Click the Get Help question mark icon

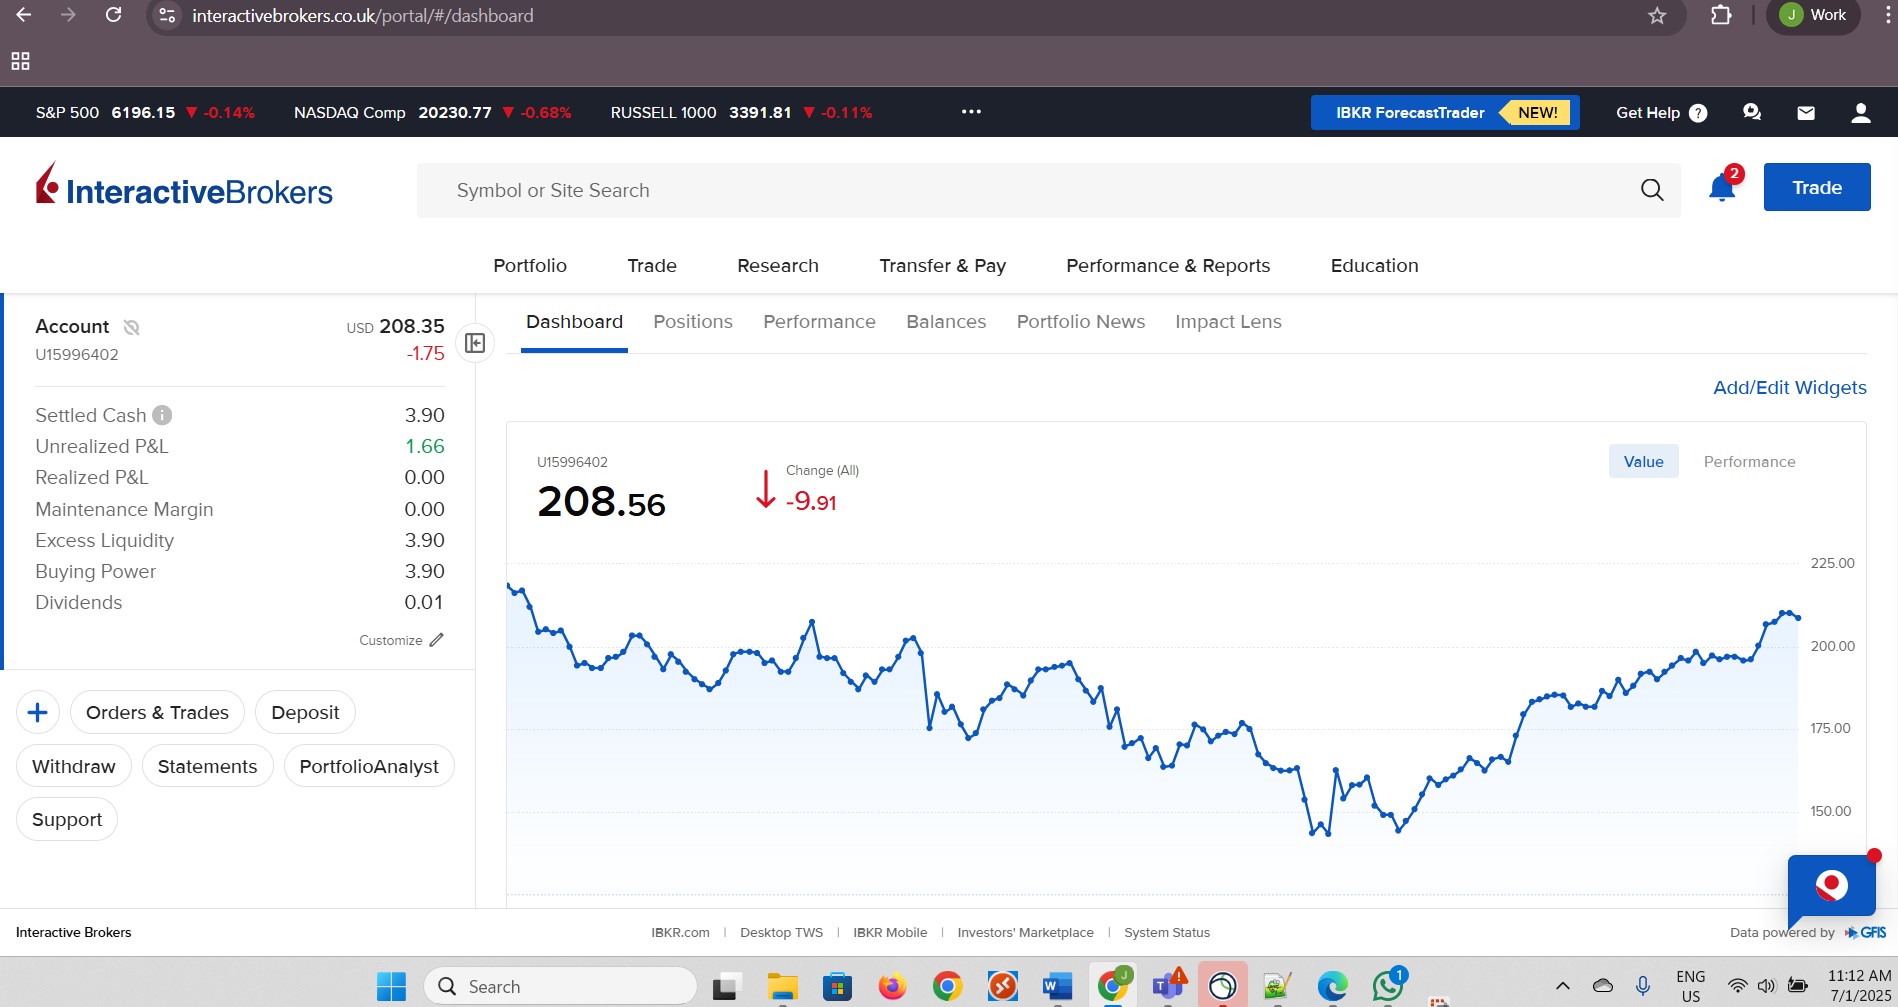coord(1698,113)
